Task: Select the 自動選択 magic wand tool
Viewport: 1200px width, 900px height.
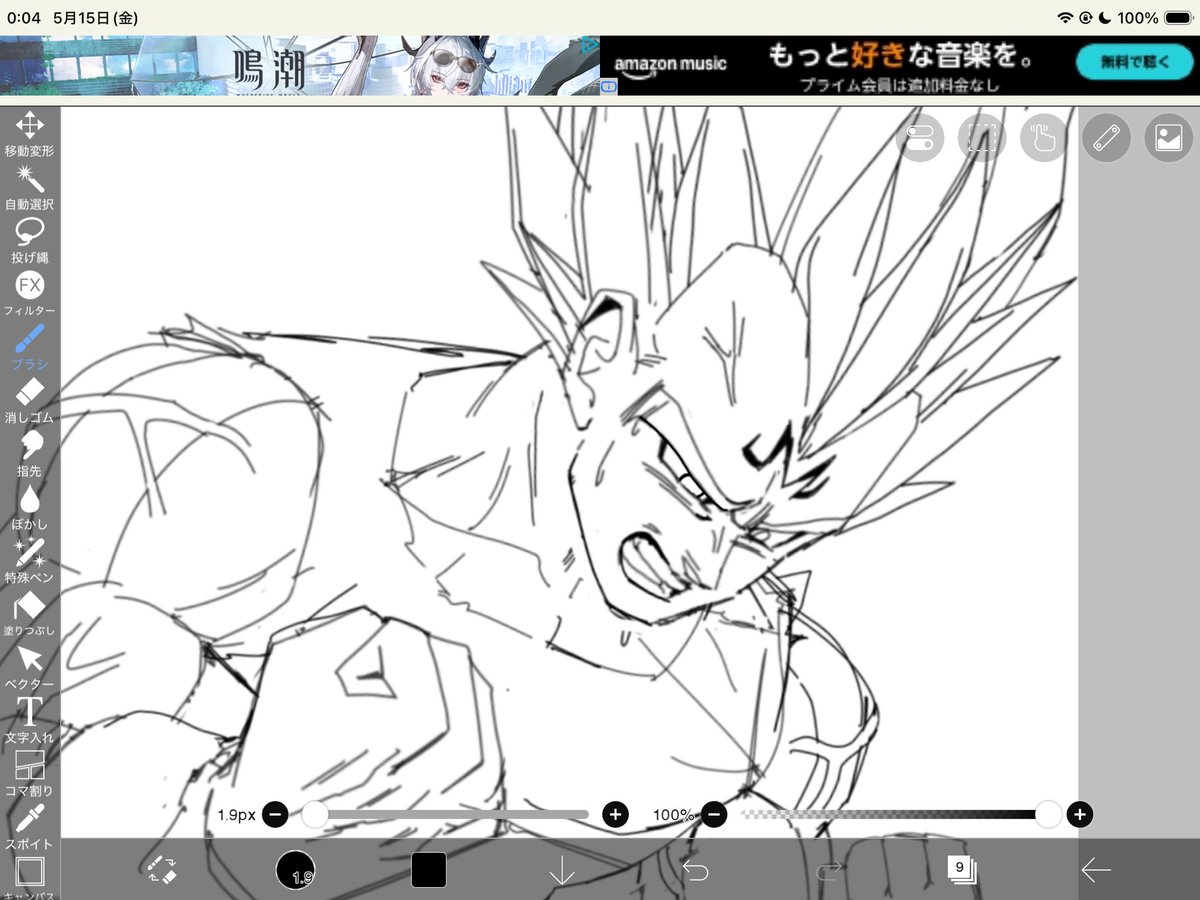Action: pos(30,187)
